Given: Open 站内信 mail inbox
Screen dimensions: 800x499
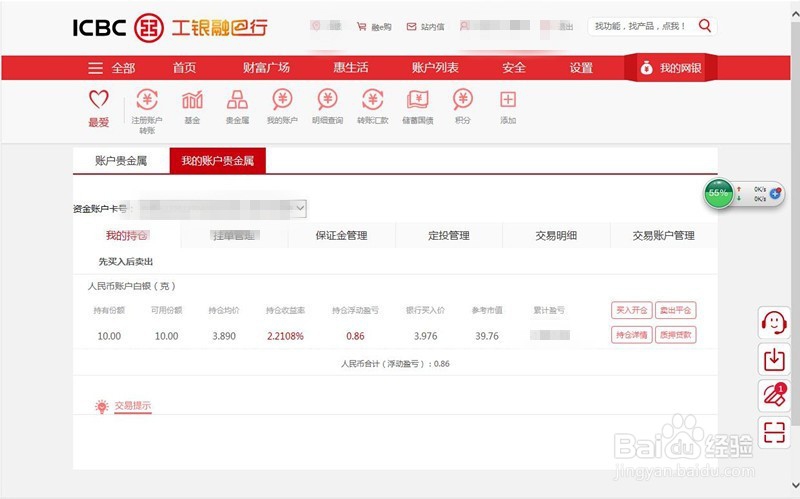Looking at the screenshot, I should pyautogui.click(x=426, y=27).
